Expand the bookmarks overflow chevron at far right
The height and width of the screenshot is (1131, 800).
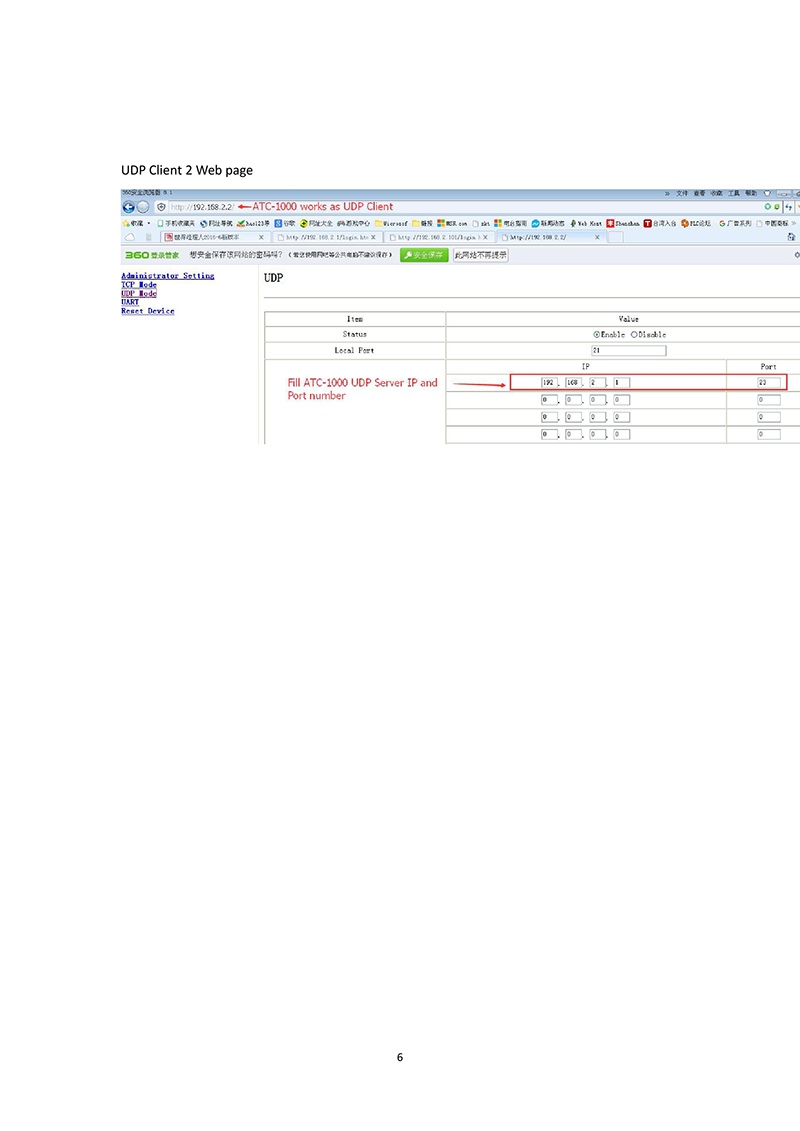pyautogui.click(x=794, y=224)
